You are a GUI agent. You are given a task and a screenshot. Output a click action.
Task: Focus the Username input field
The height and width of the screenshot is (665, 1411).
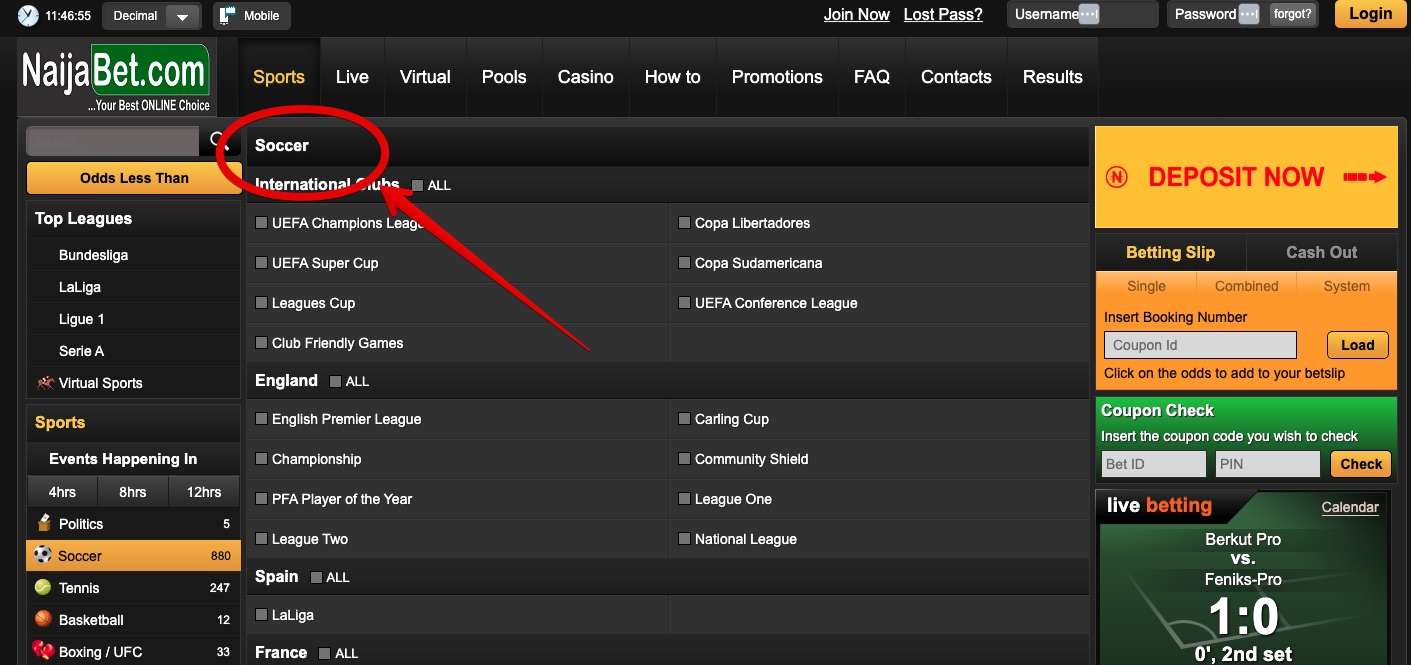pos(1083,14)
